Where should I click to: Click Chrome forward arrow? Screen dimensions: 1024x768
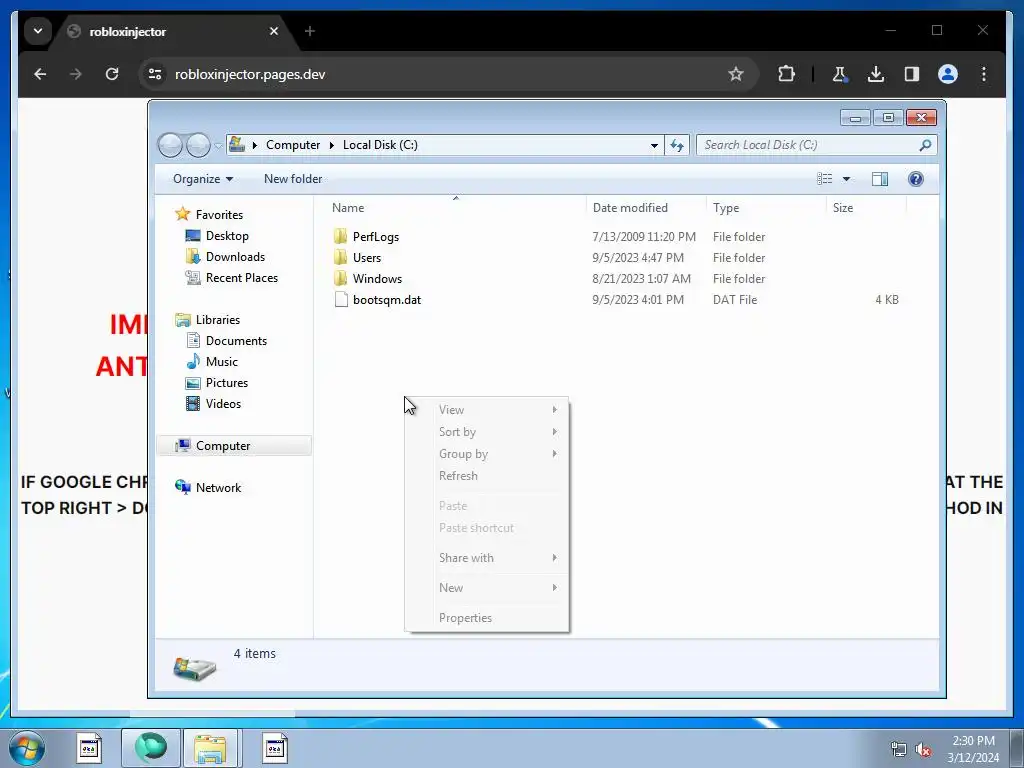click(76, 74)
